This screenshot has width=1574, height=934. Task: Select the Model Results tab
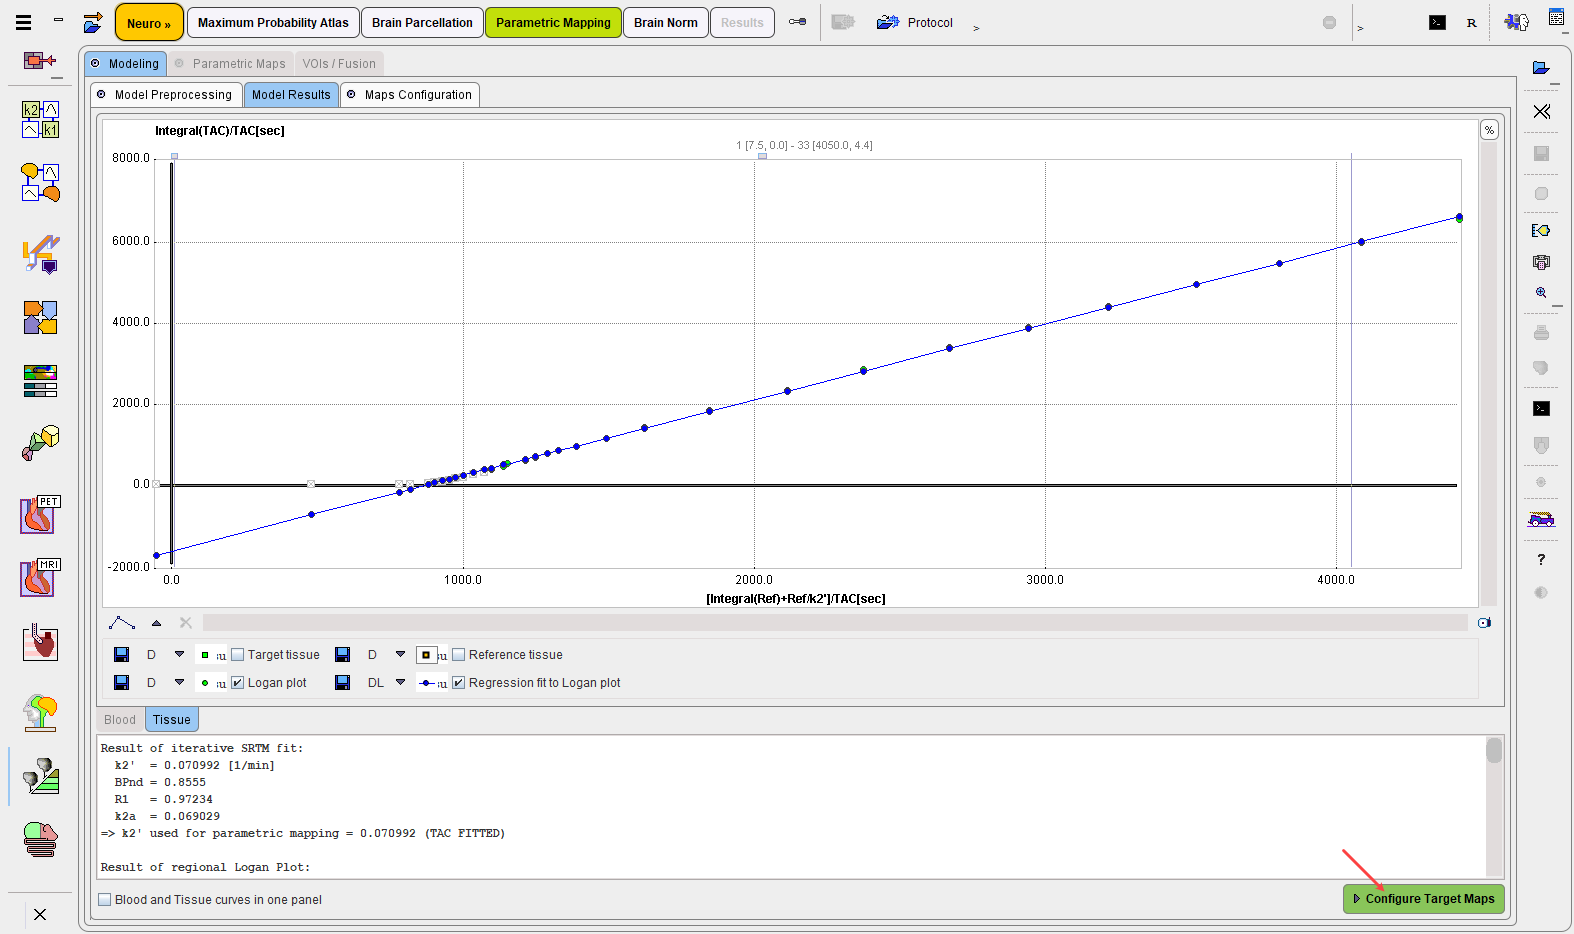point(291,94)
